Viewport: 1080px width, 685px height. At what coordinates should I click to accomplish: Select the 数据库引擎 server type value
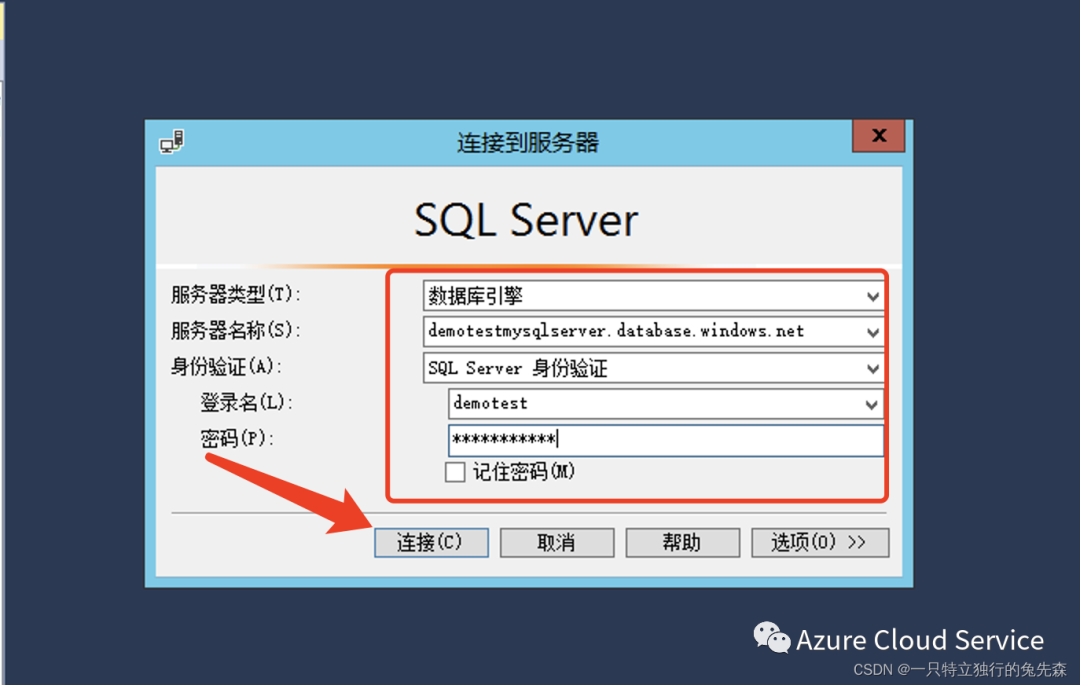coord(475,296)
